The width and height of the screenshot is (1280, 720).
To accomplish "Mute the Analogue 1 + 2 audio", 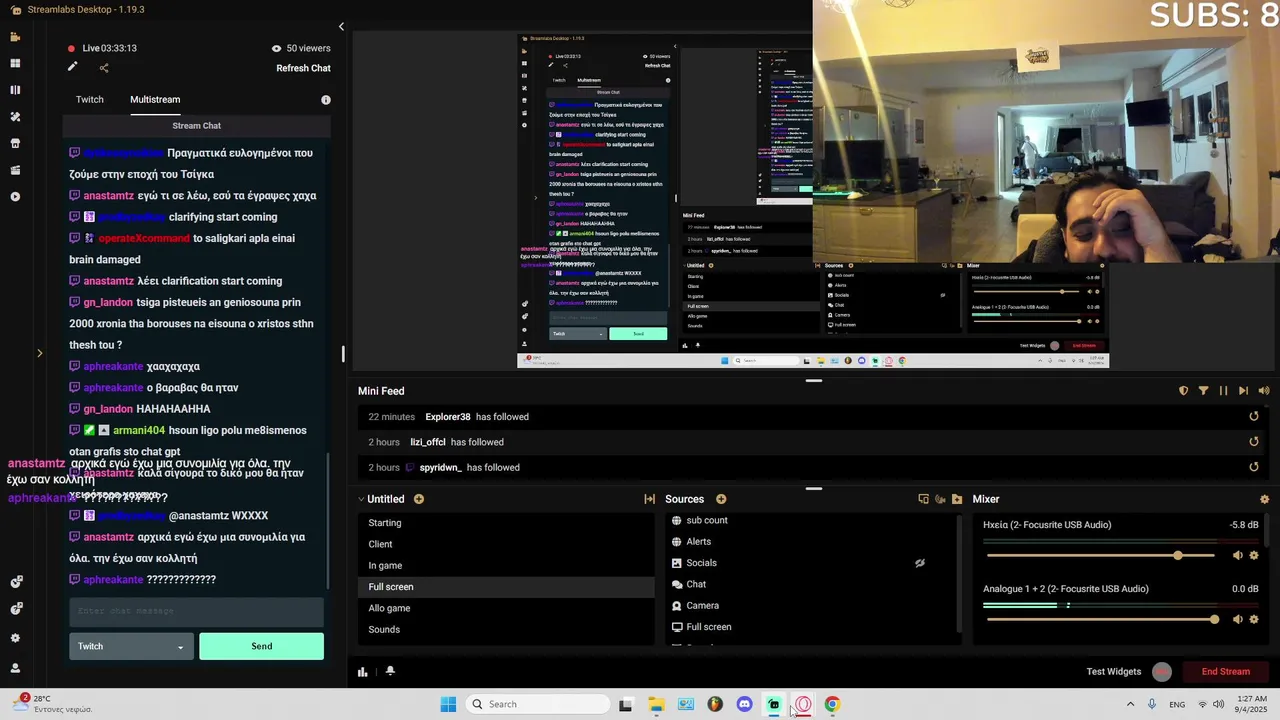I will point(1238,619).
